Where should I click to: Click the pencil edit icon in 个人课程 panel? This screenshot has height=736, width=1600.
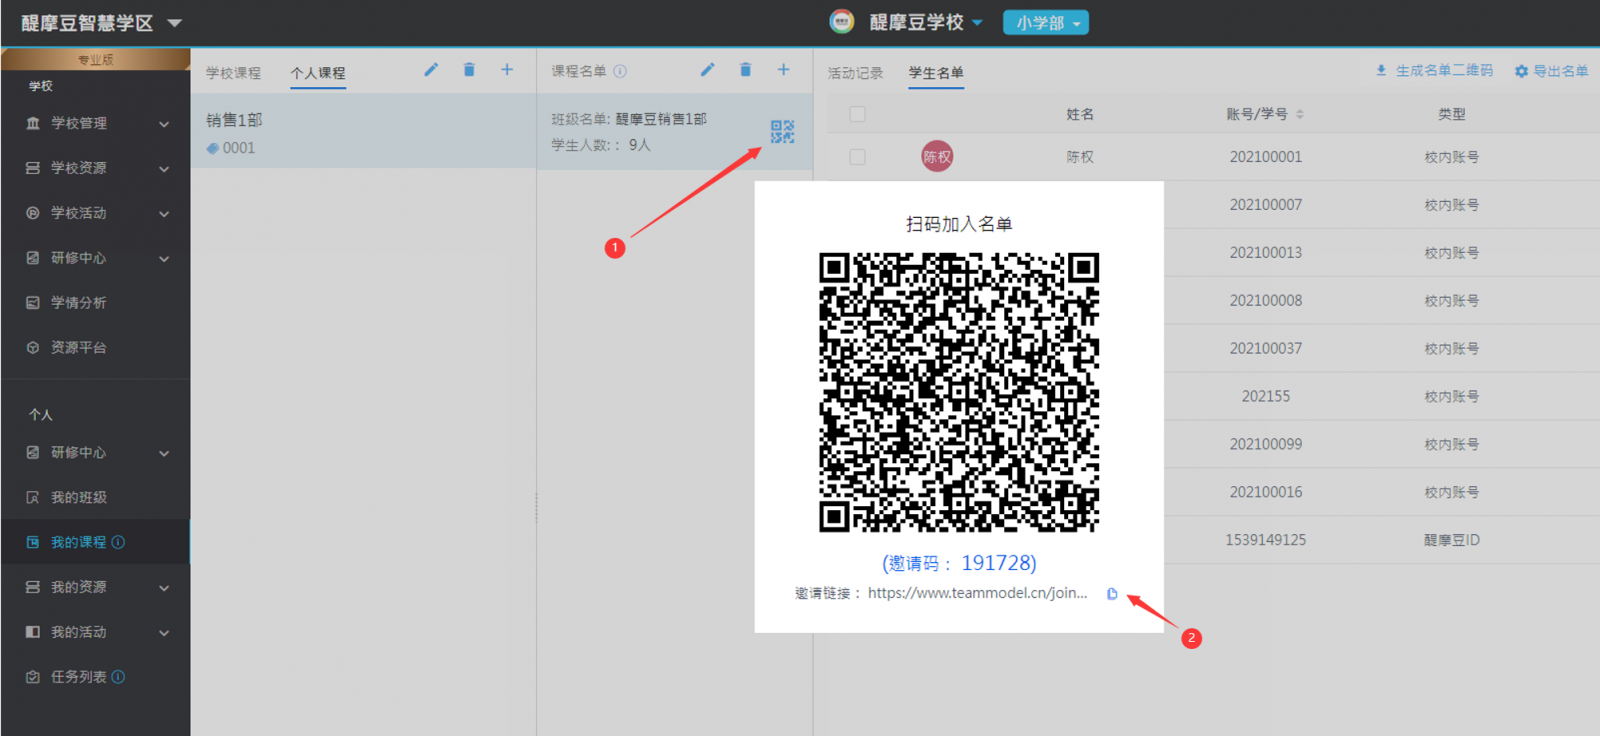coord(431,70)
